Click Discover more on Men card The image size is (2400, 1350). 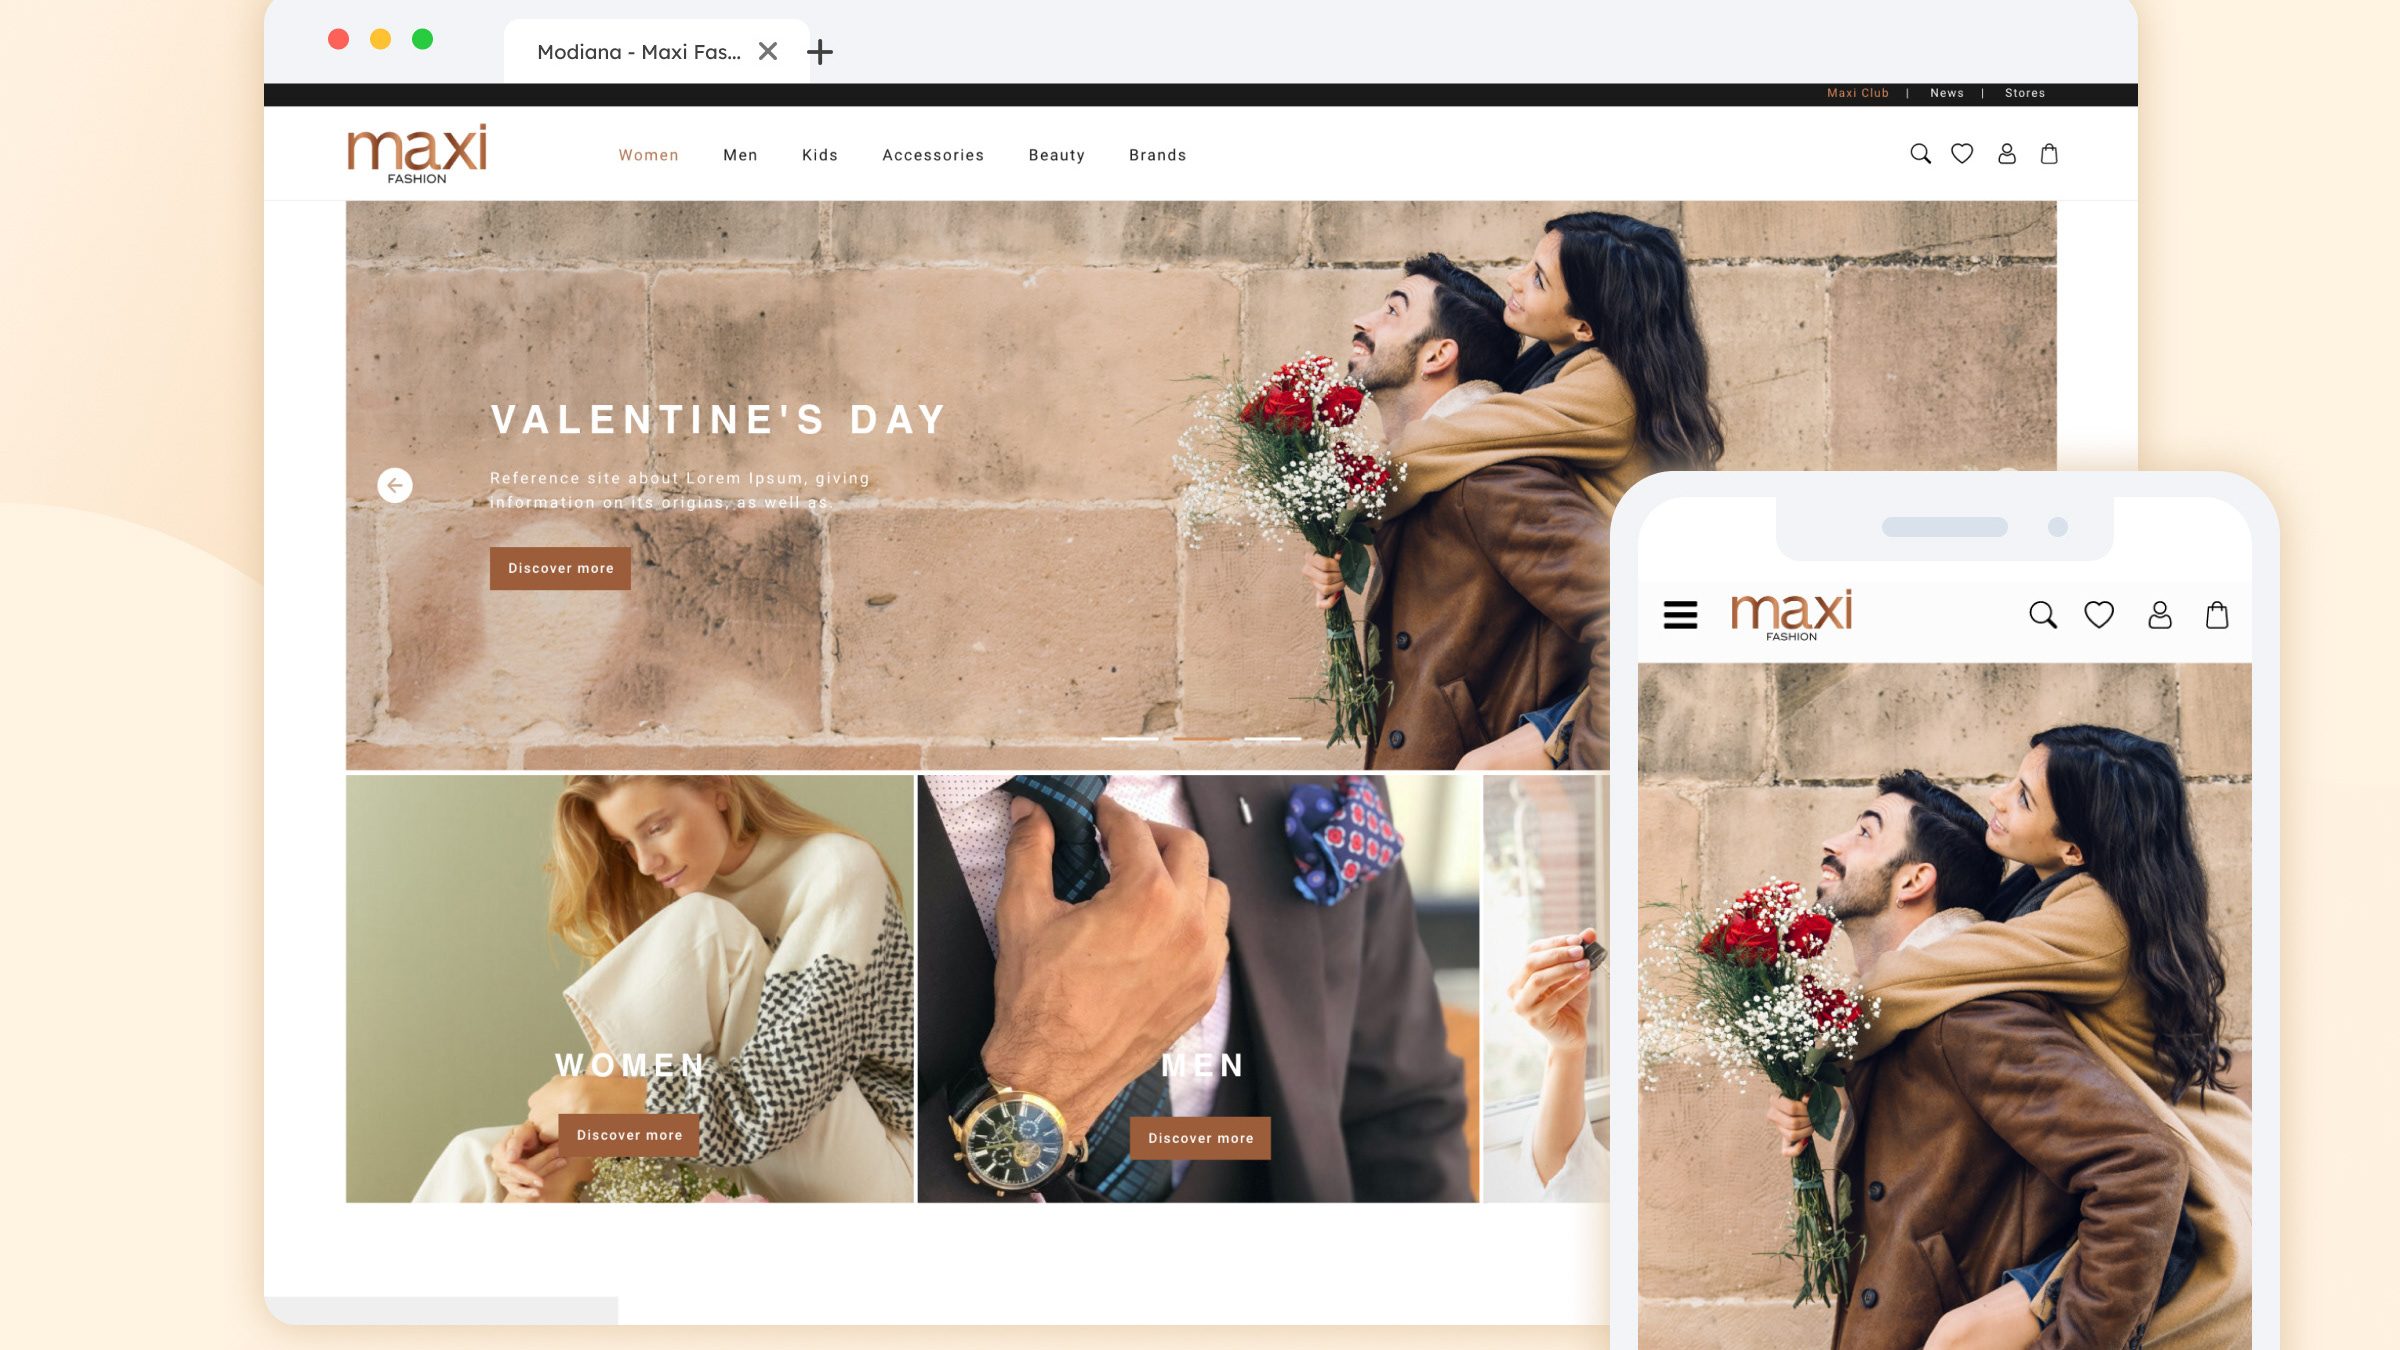1200,1138
